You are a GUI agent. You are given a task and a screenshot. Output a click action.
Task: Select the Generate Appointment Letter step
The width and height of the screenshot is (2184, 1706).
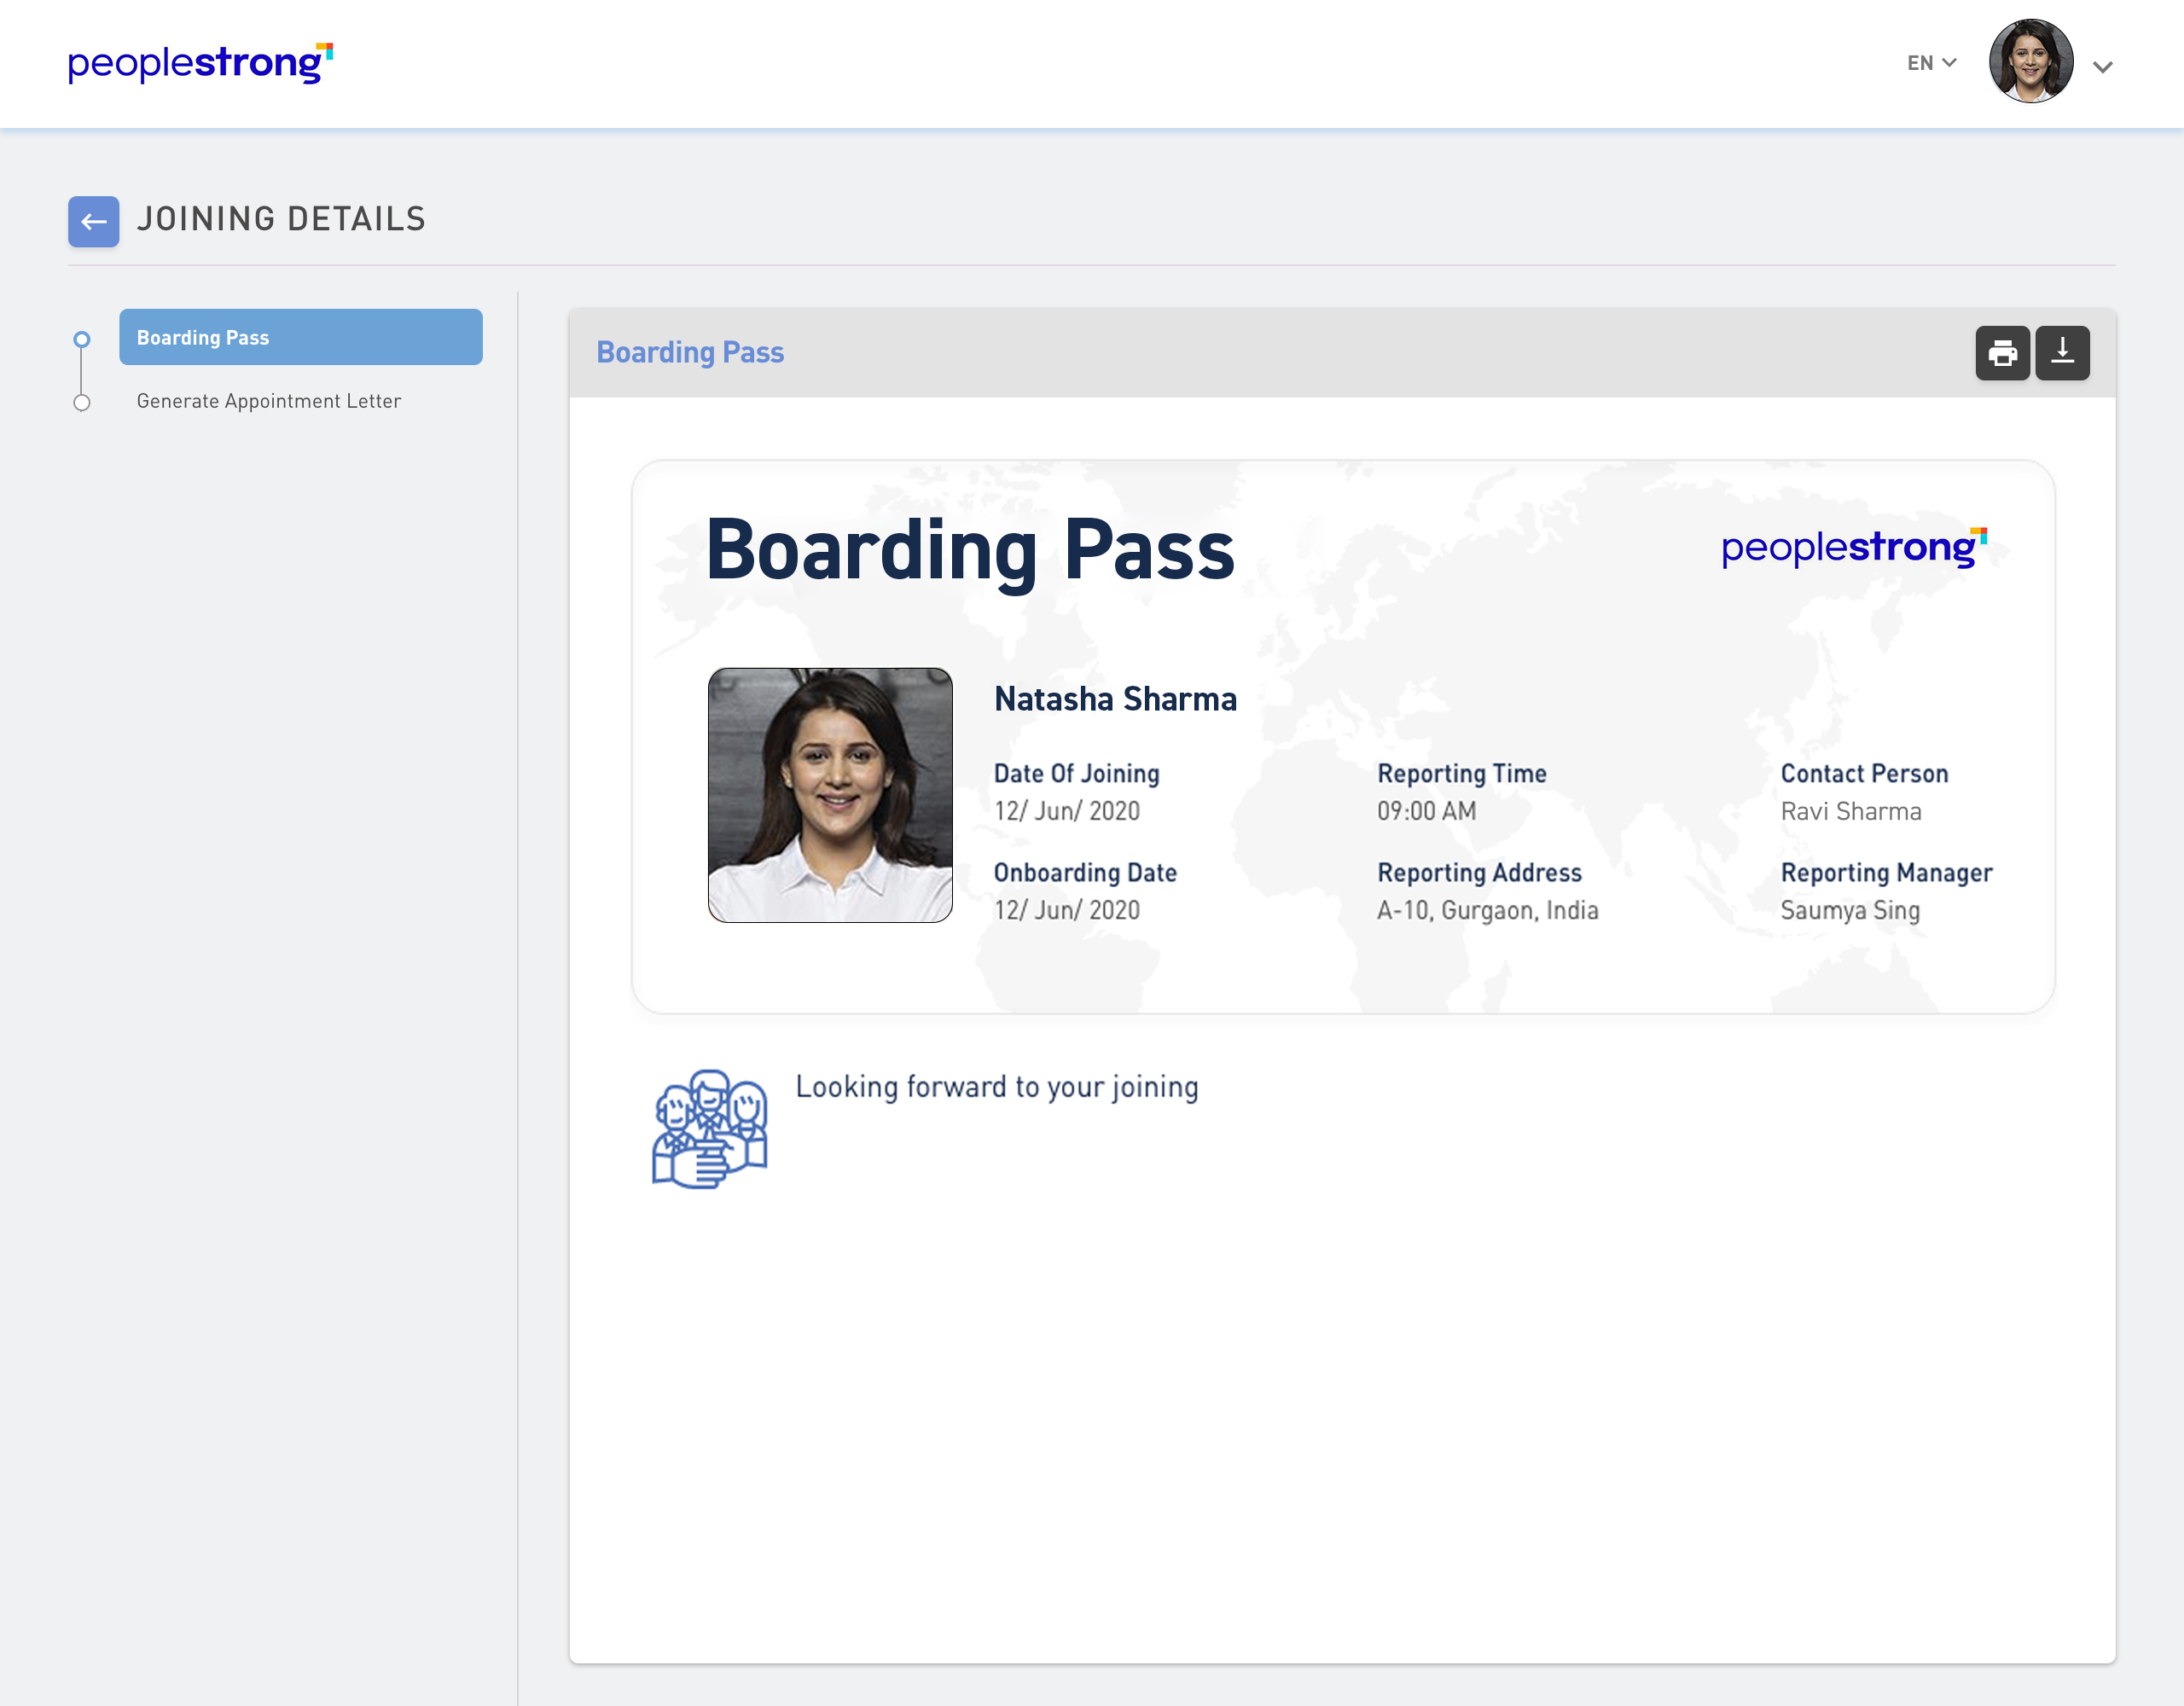(x=268, y=400)
